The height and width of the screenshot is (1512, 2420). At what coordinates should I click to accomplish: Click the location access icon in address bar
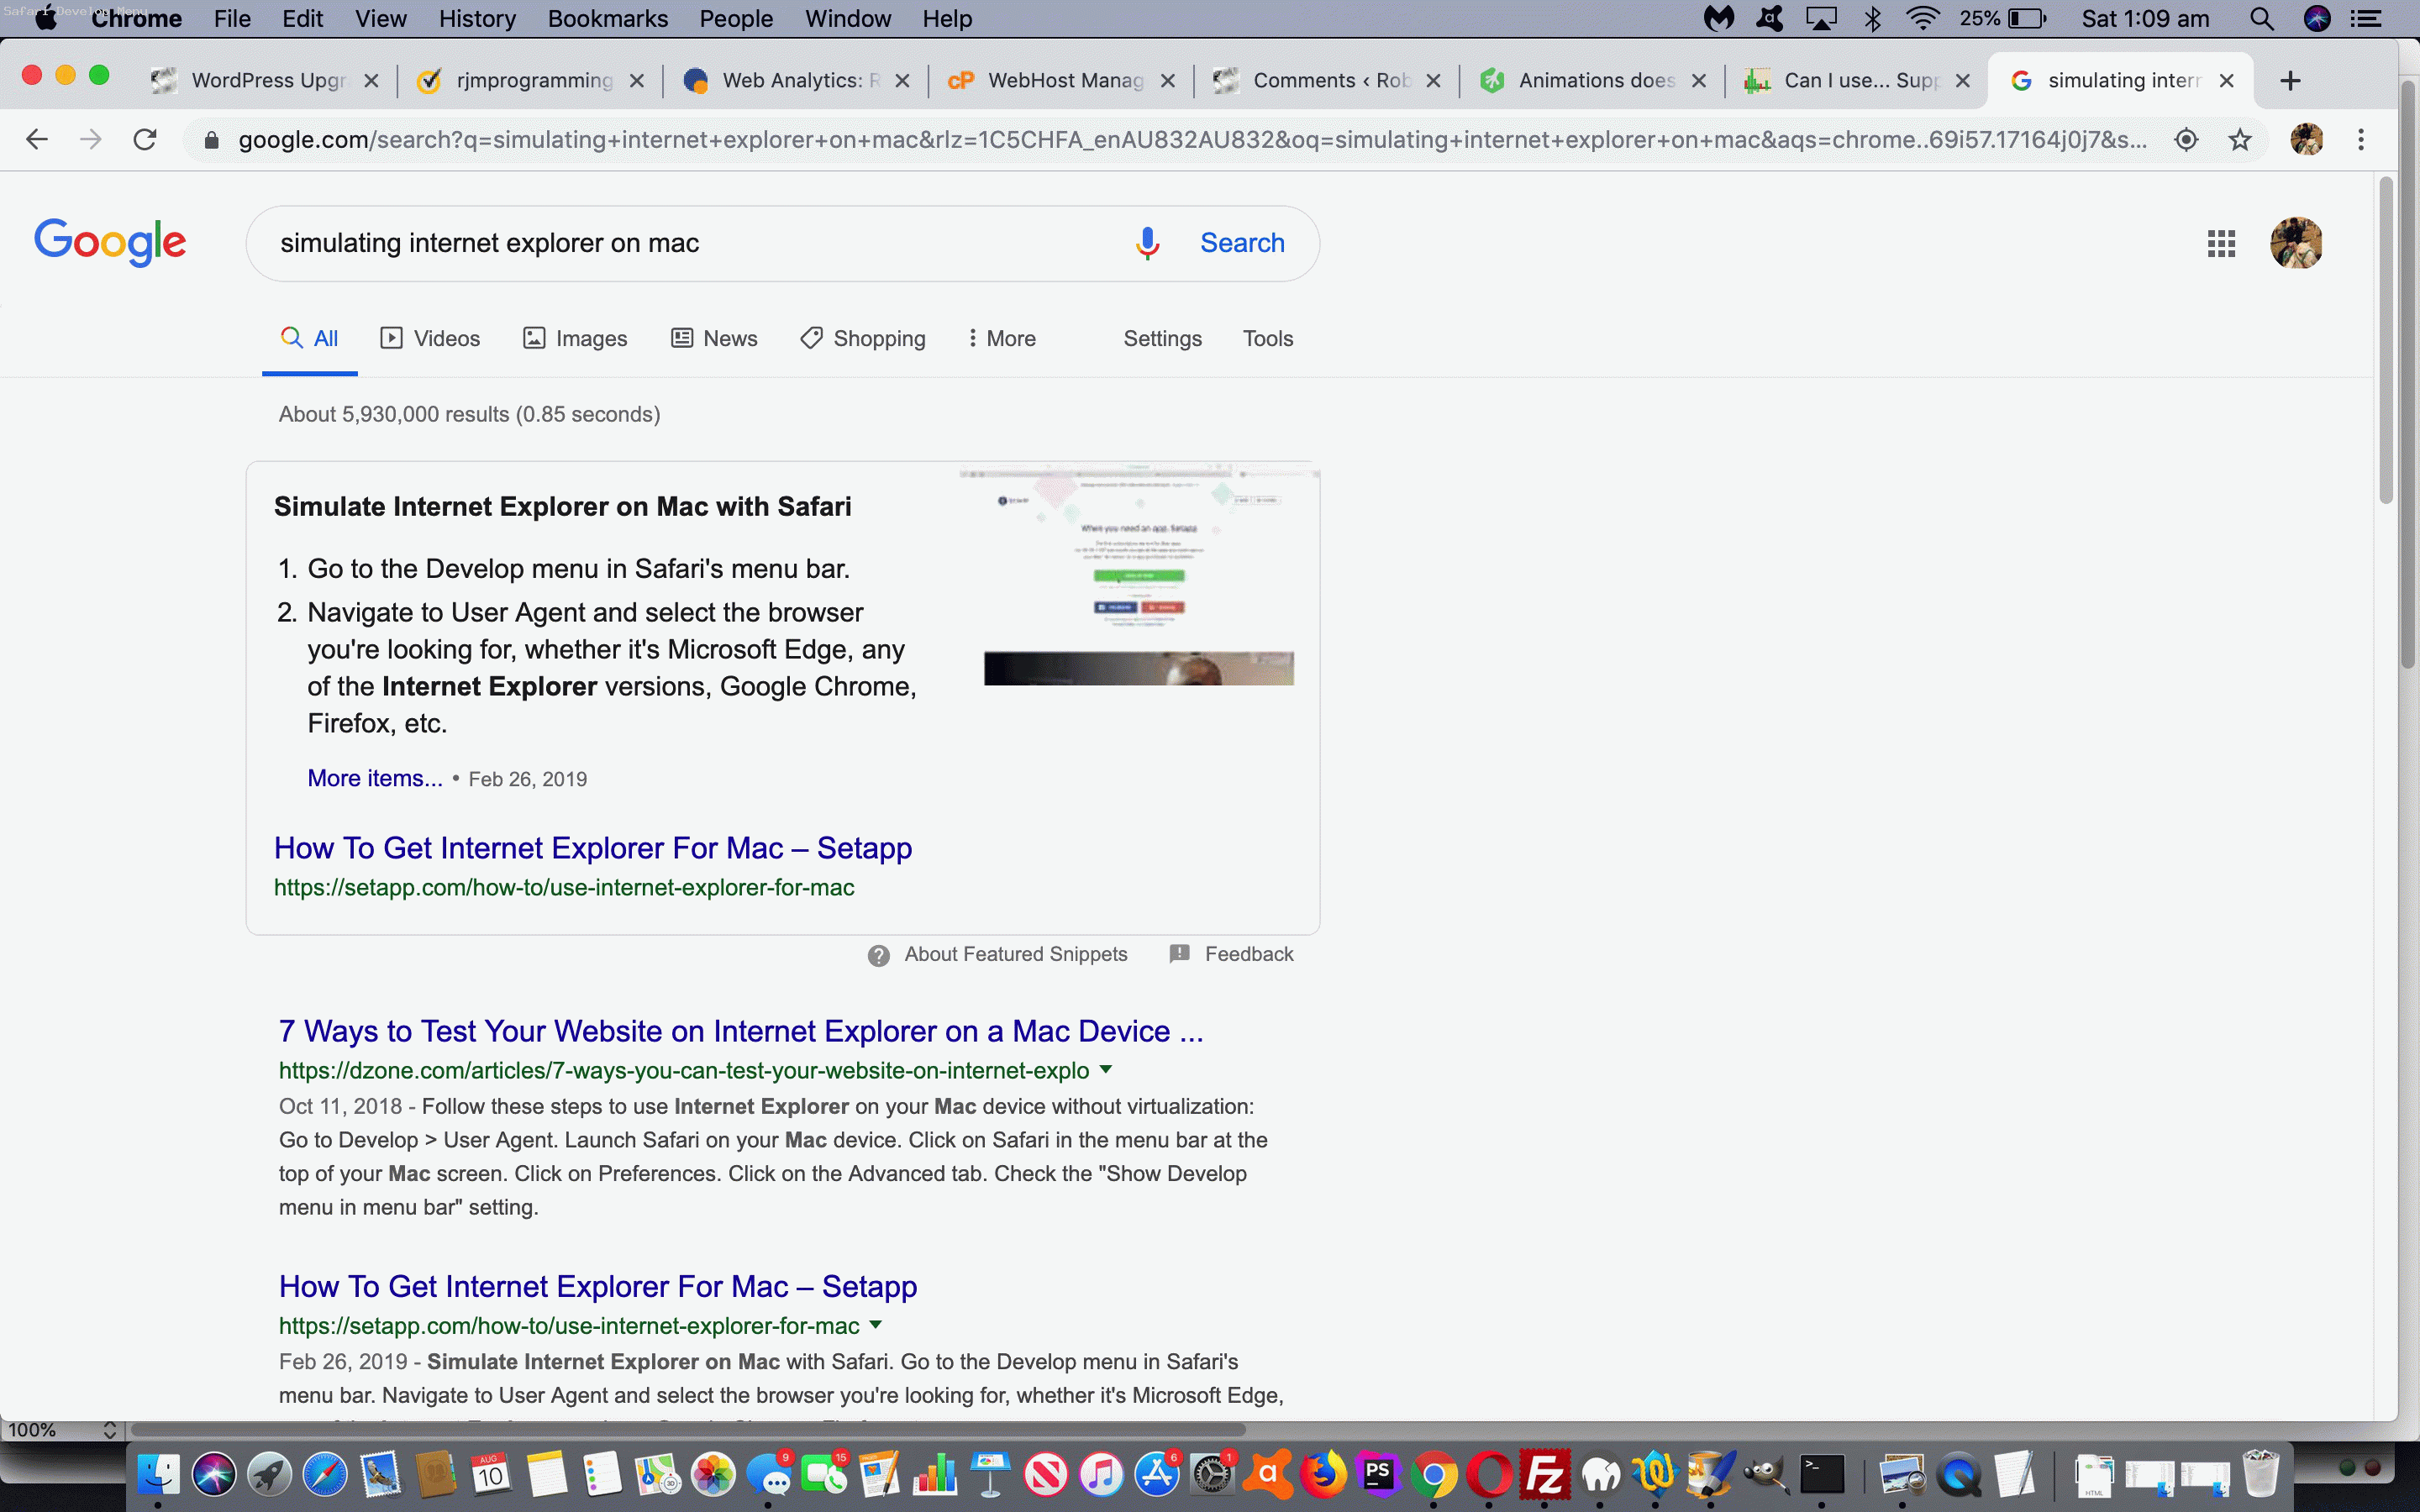pos(2186,139)
